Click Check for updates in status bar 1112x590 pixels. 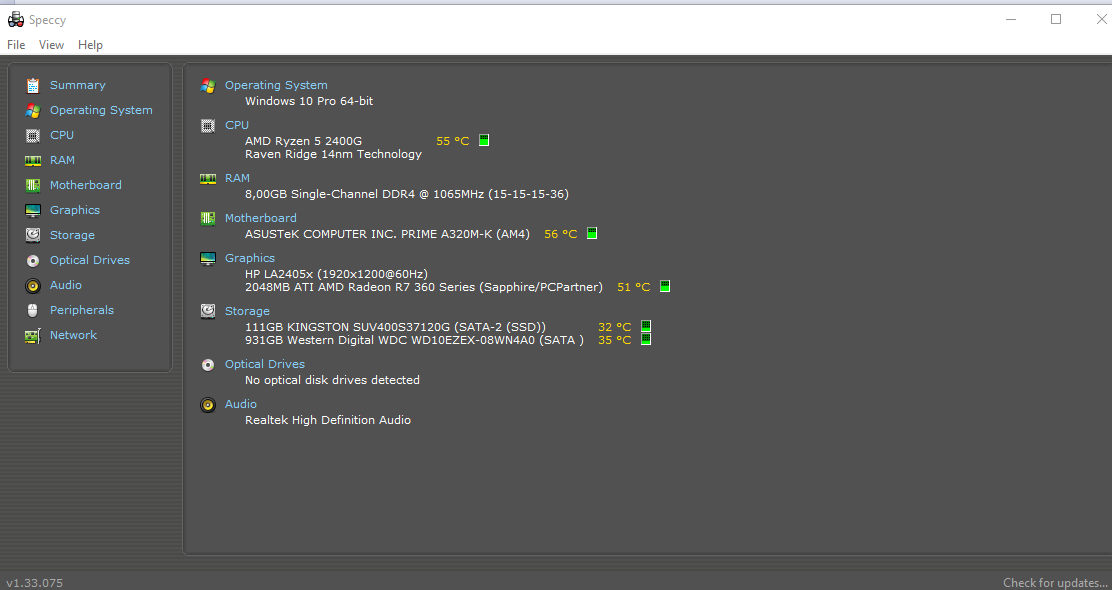(x=1057, y=583)
